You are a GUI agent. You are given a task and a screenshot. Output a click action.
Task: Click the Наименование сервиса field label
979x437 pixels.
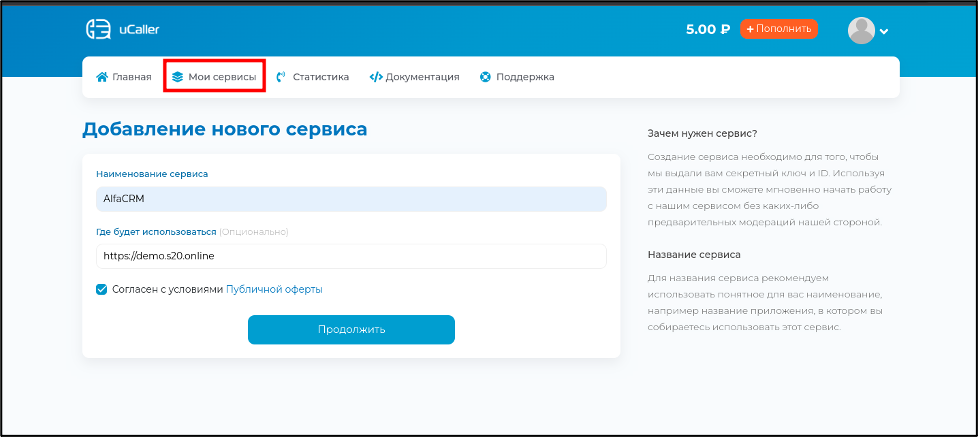(x=152, y=174)
